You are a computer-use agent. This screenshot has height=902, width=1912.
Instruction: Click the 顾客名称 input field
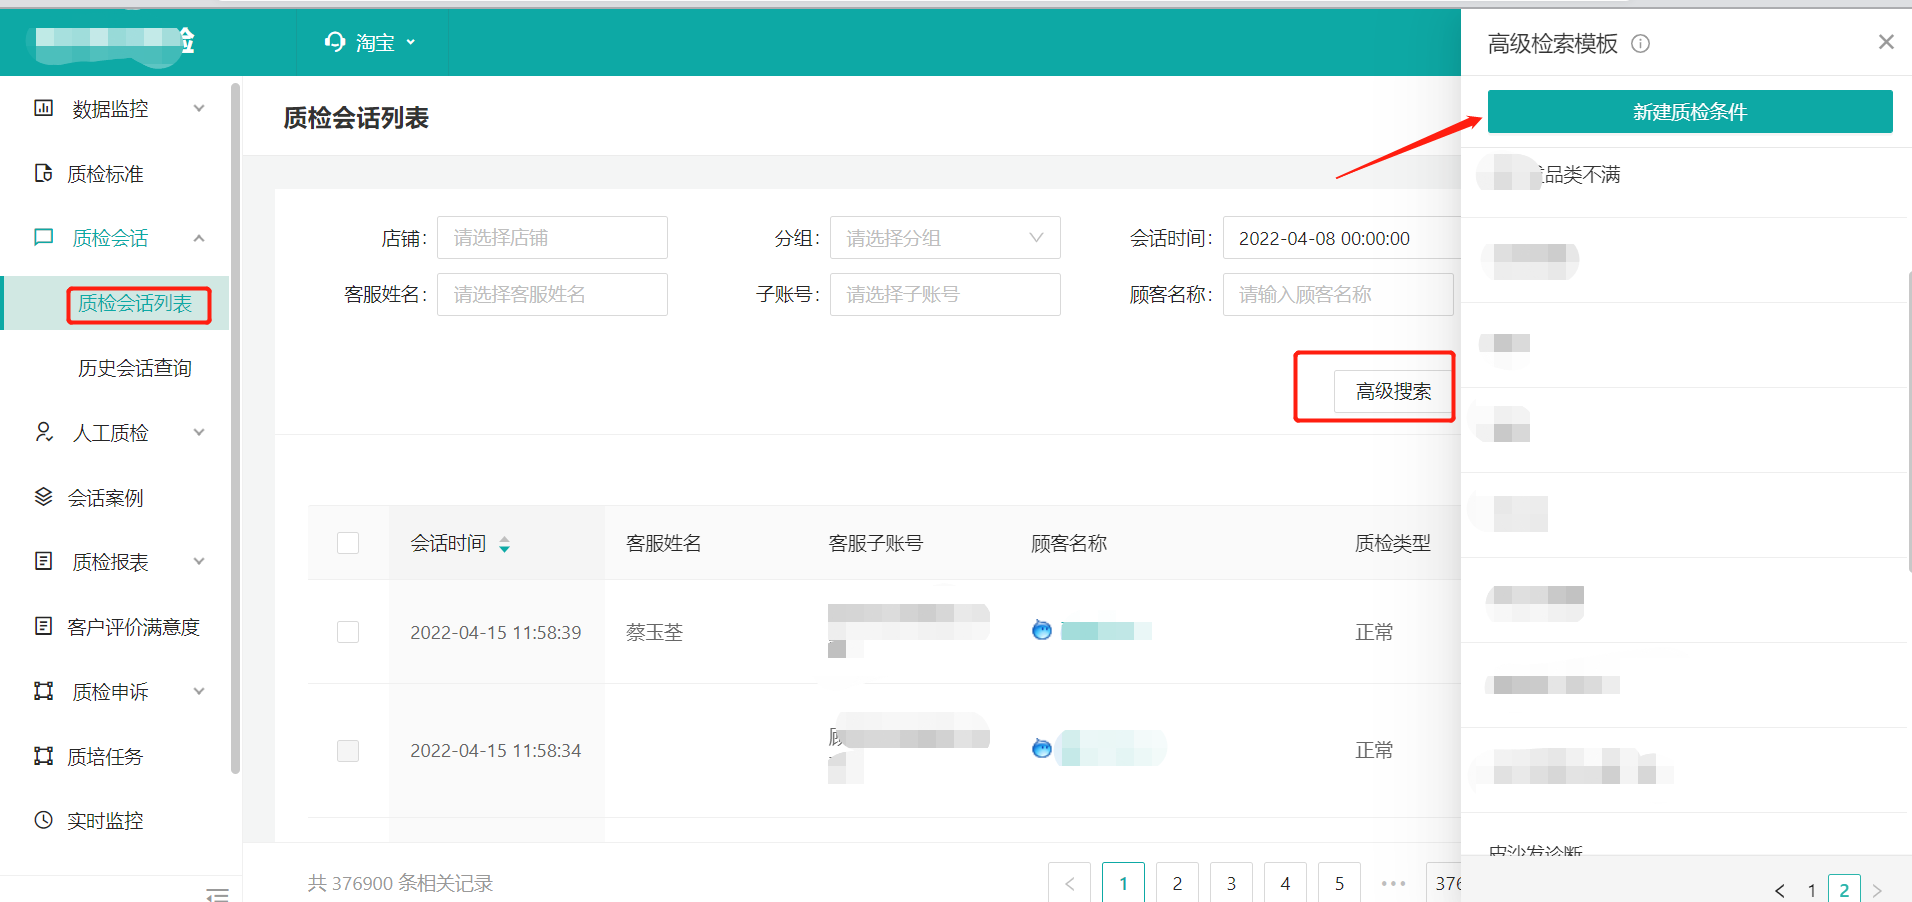(1338, 294)
